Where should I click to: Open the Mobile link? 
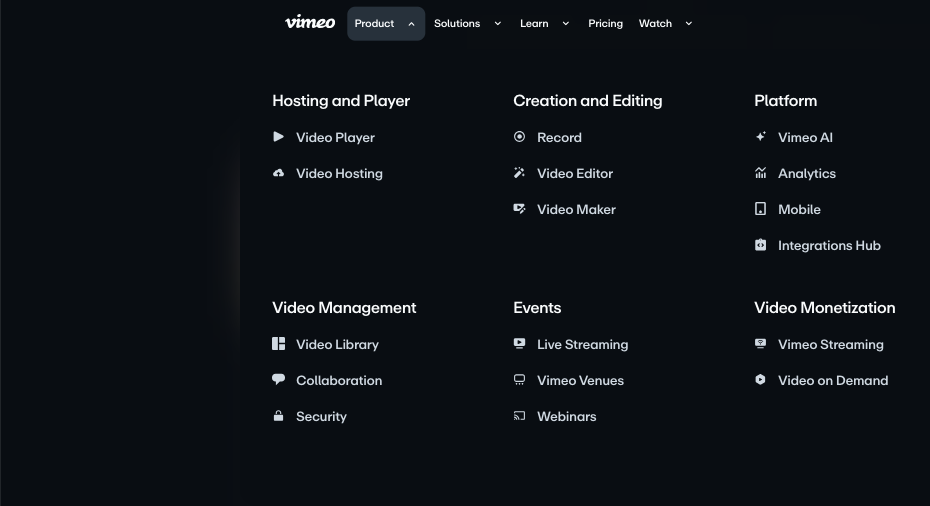(x=799, y=209)
